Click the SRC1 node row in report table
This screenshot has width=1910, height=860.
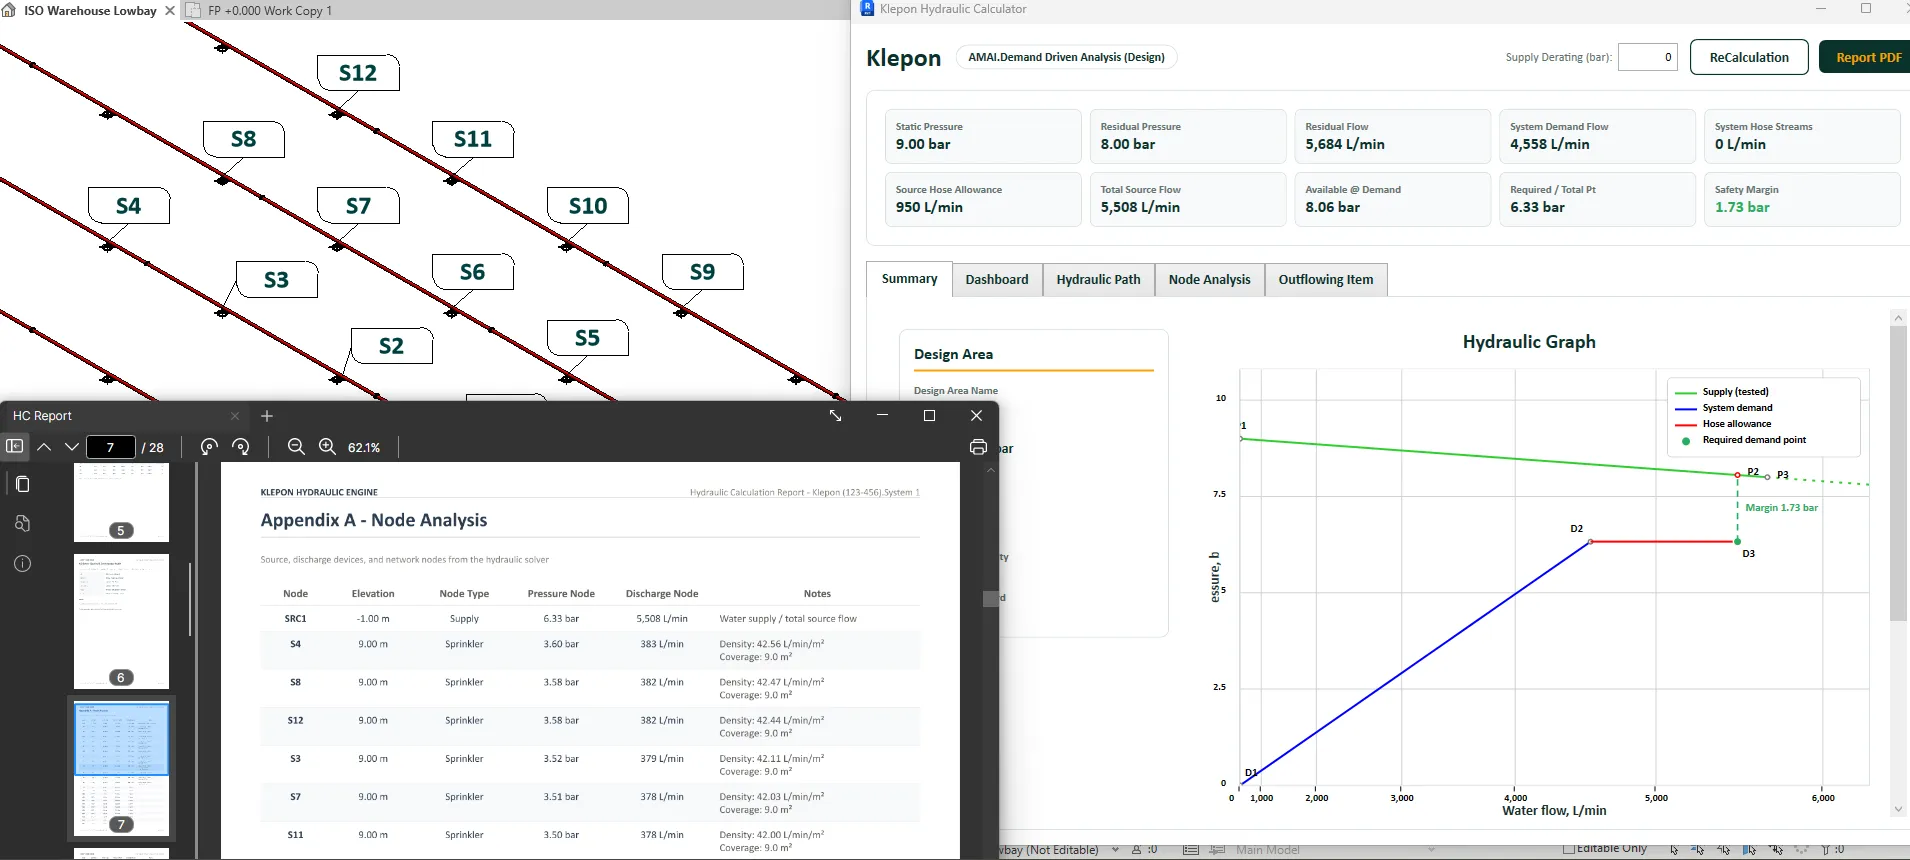590,619
